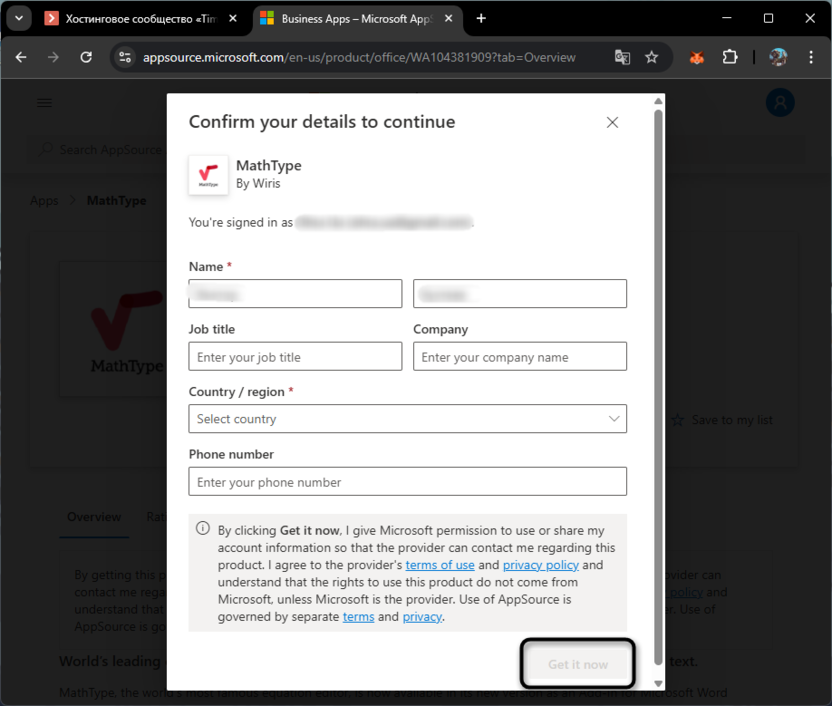The width and height of the screenshot is (832, 706).
Task: Click the AppSource account avatar icon
Action: (x=780, y=103)
